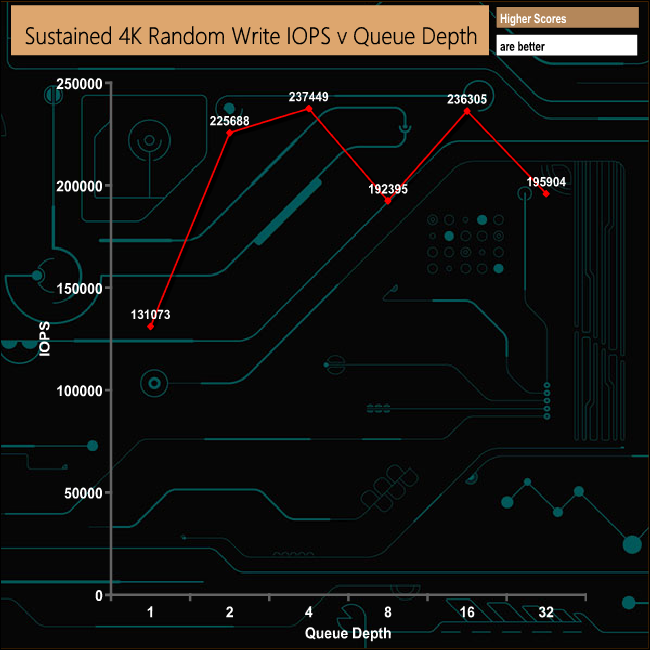This screenshot has width=650, height=650.
Task: Click queue depth label 2 on x-axis
Action: (230, 612)
